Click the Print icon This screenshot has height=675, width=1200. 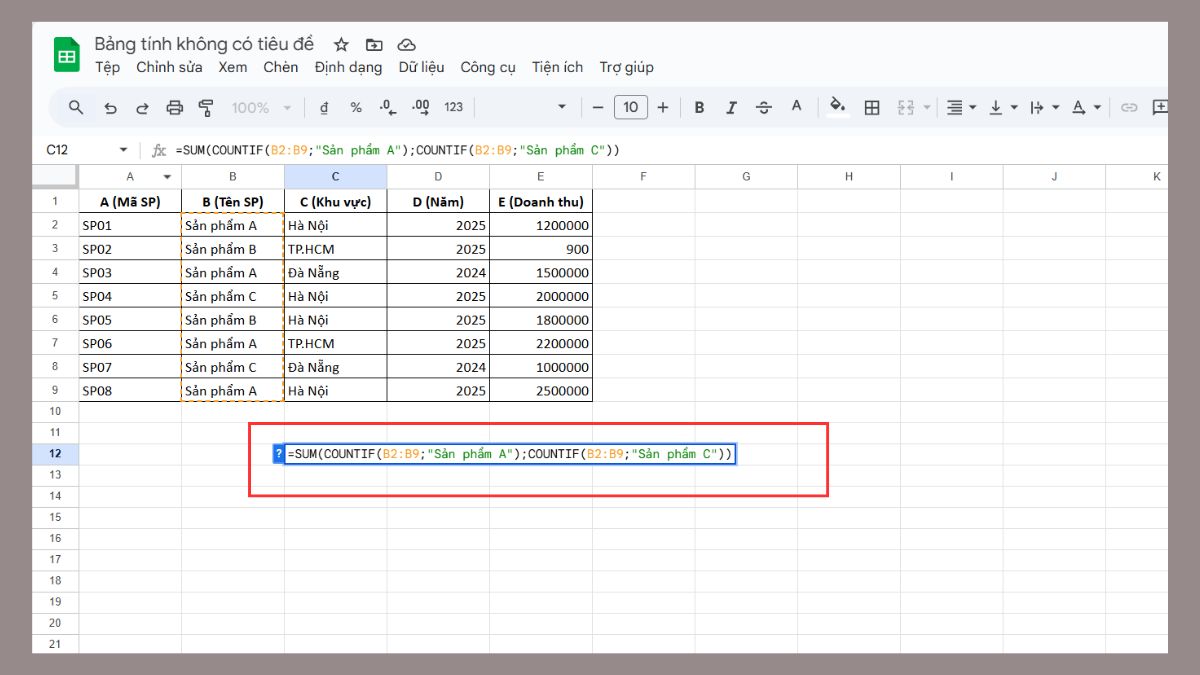click(x=175, y=108)
